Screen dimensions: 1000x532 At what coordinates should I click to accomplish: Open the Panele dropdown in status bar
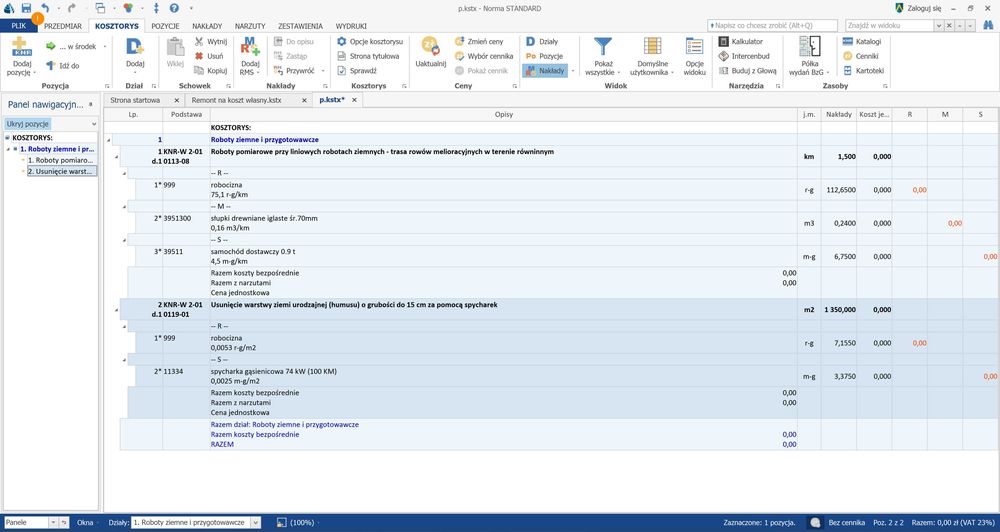53,522
